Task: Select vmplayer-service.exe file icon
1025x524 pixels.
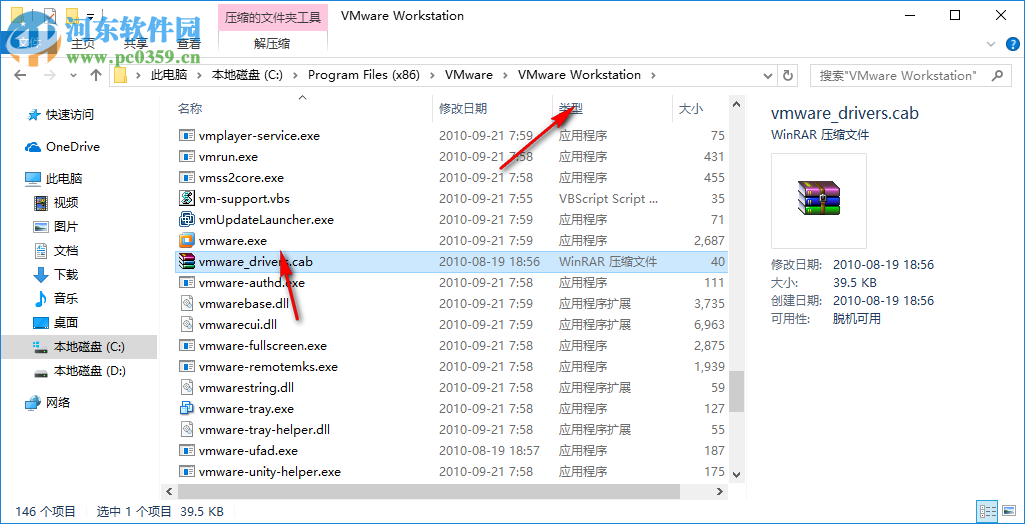Action: click(x=188, y=136)
